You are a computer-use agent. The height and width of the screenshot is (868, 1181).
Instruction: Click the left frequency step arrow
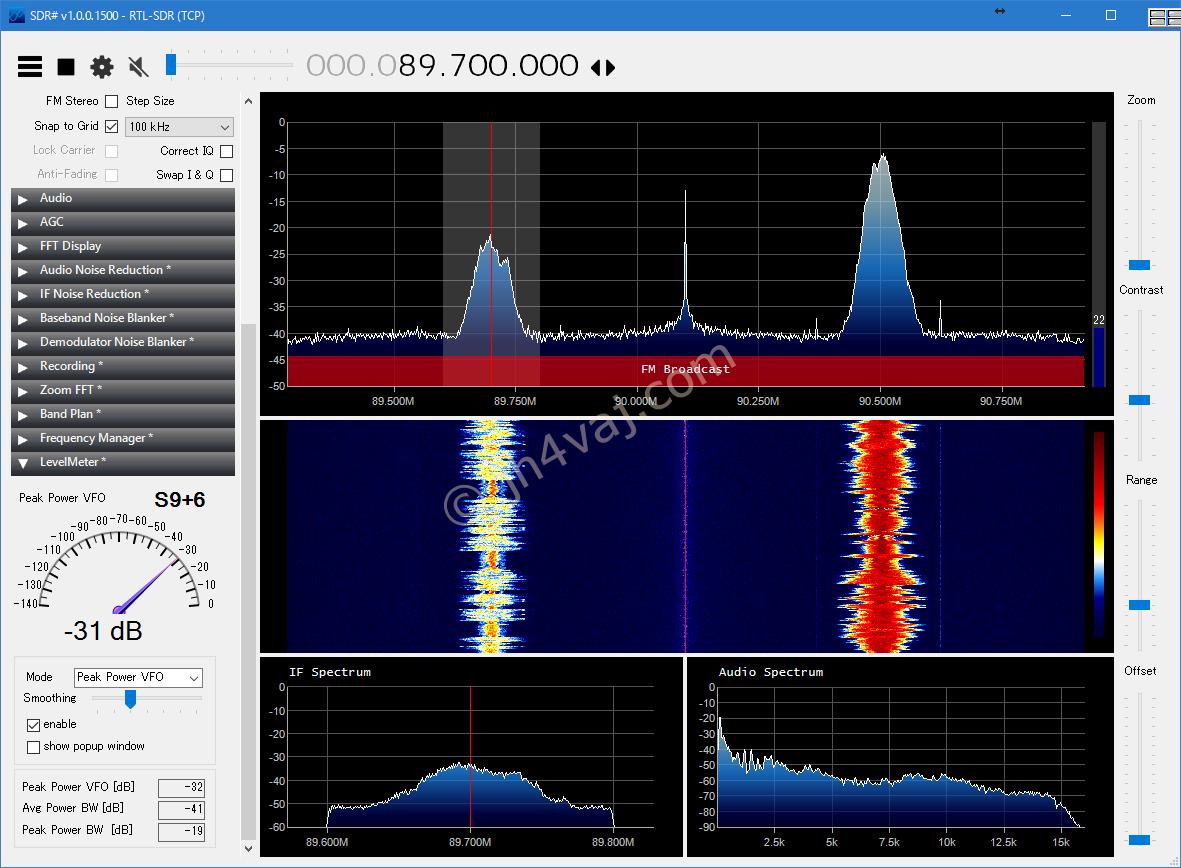point(596,68)
